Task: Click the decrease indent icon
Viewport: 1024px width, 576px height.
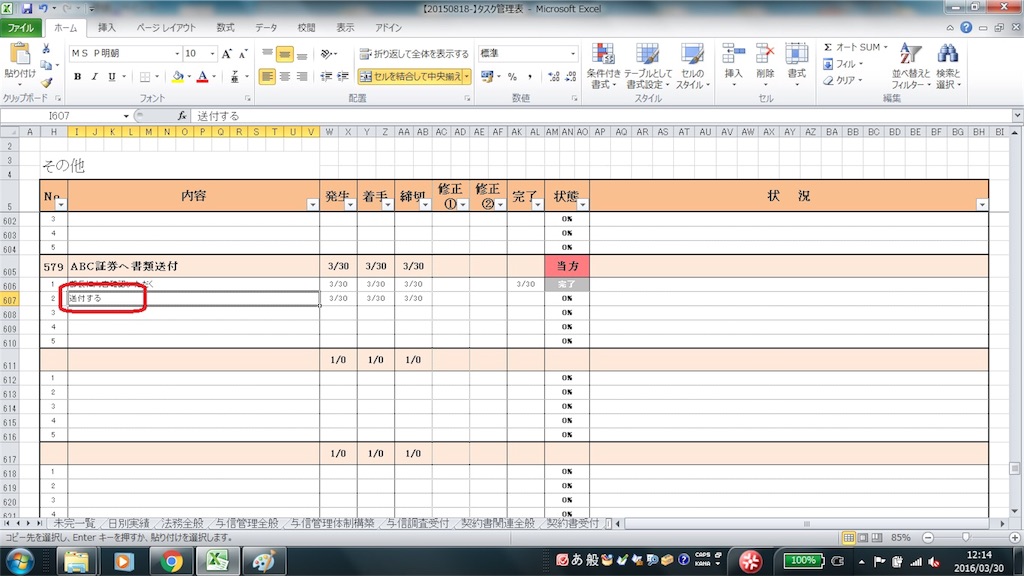Action: (x=326, y=76)
